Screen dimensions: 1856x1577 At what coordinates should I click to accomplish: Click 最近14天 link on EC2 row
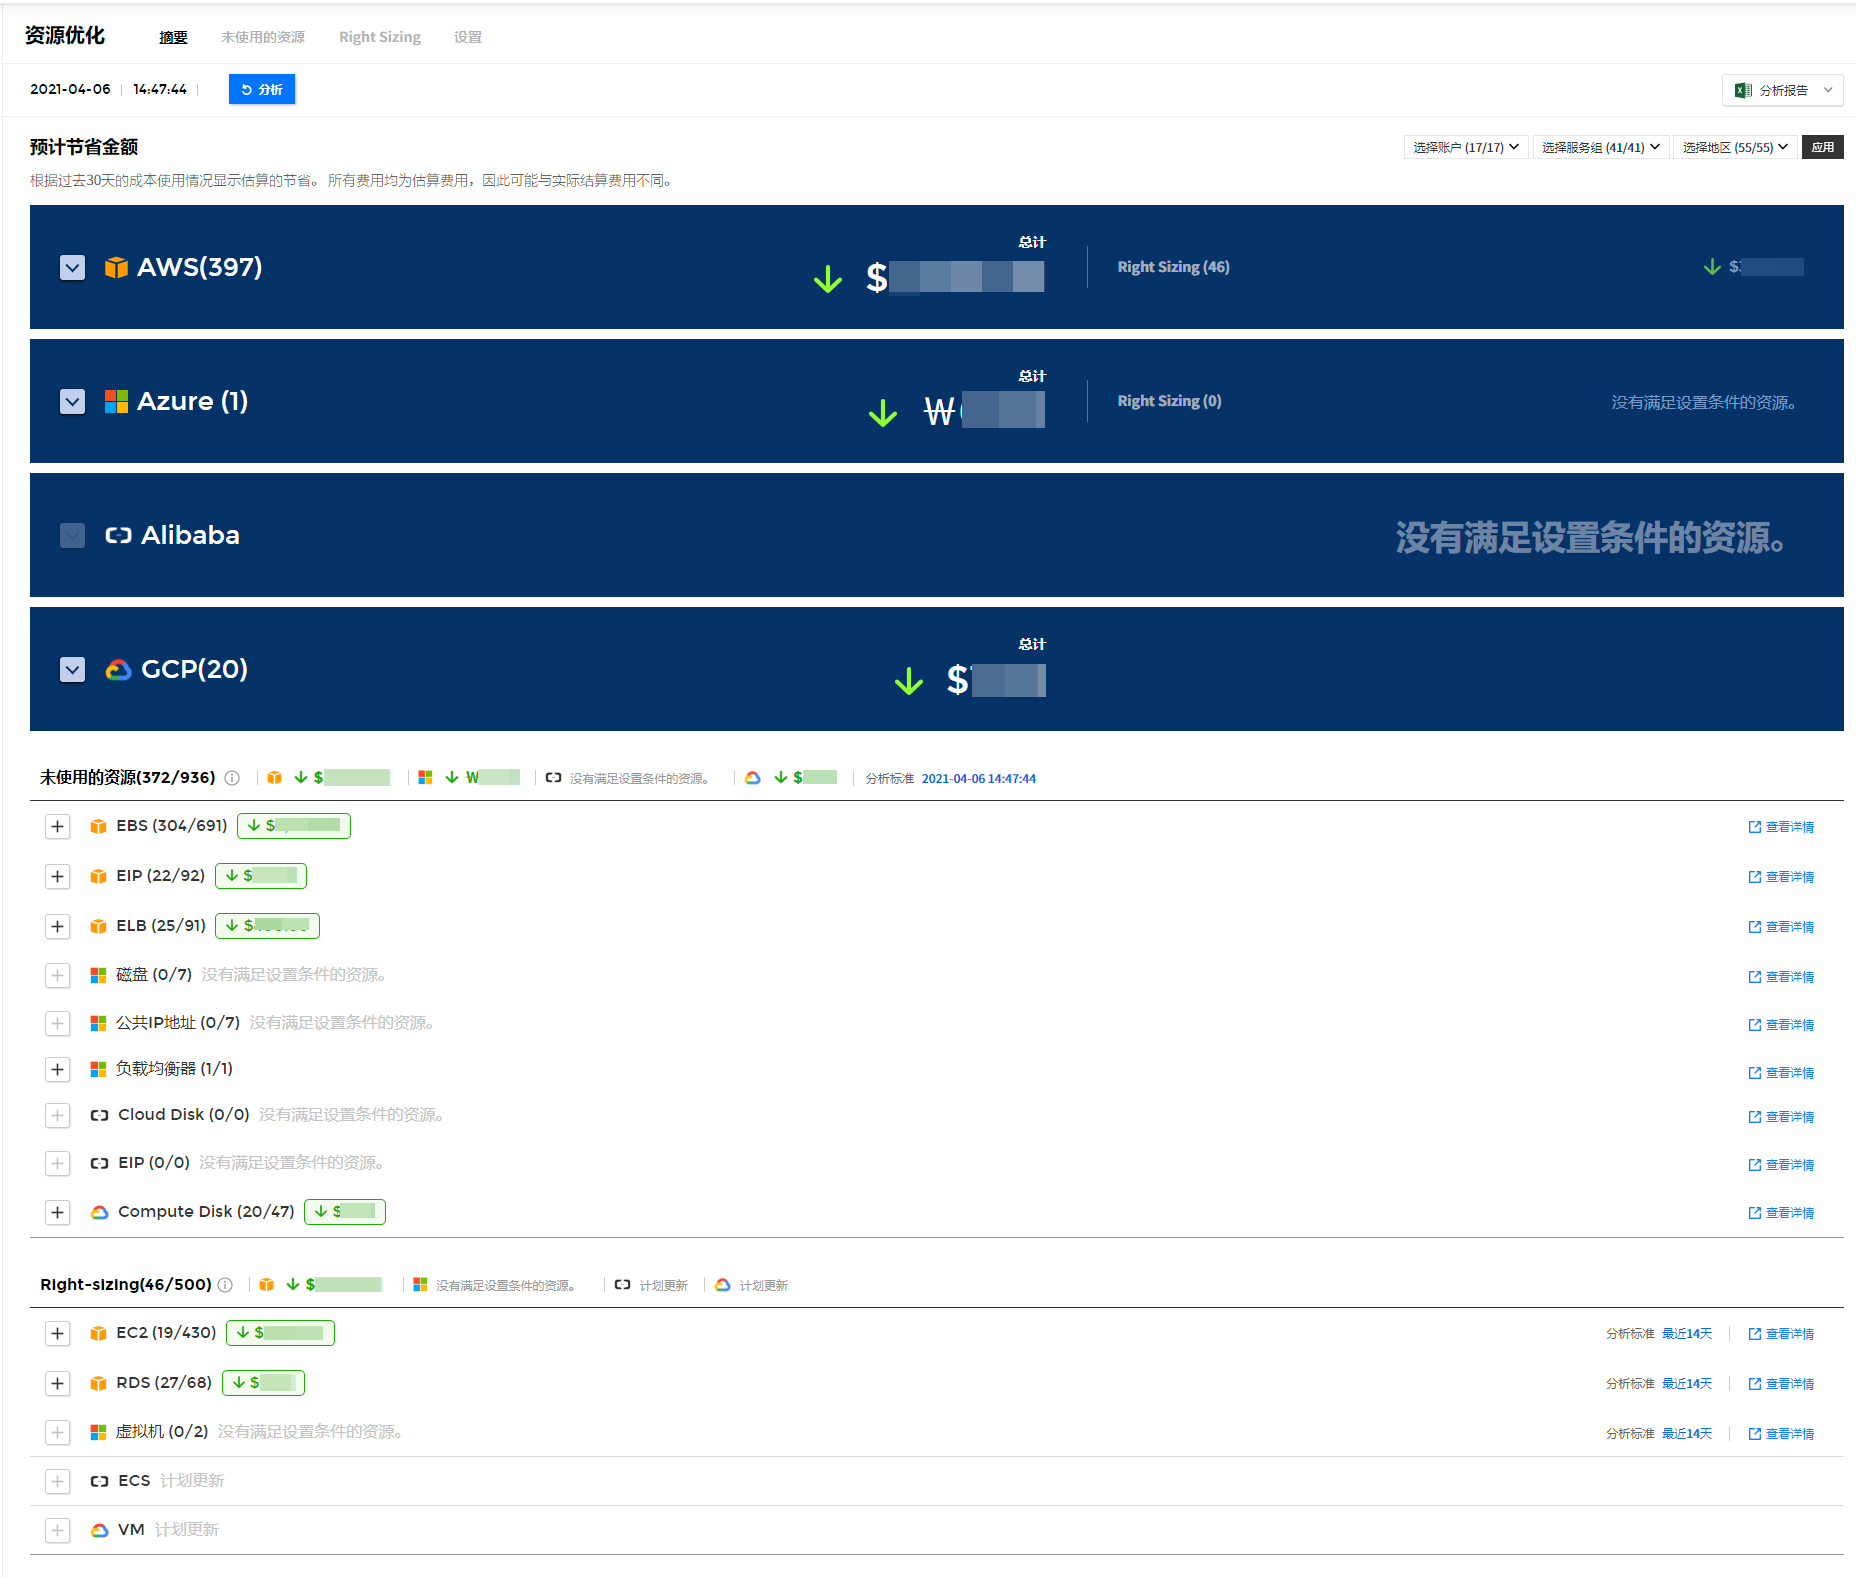pyautogui.click(x=1686, y=1334)
